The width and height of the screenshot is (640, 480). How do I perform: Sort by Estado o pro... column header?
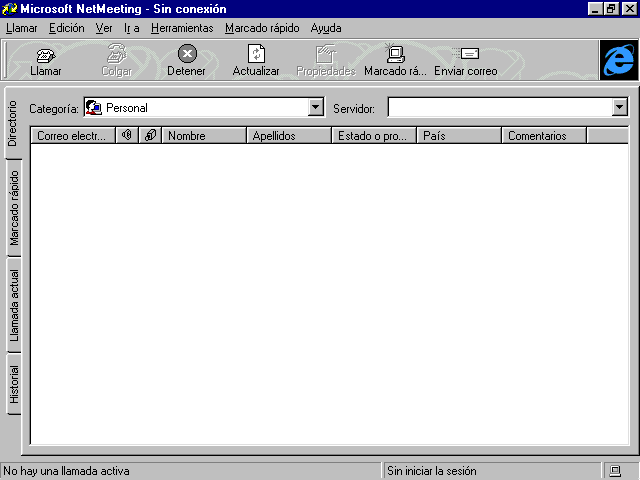coord(374,135)
